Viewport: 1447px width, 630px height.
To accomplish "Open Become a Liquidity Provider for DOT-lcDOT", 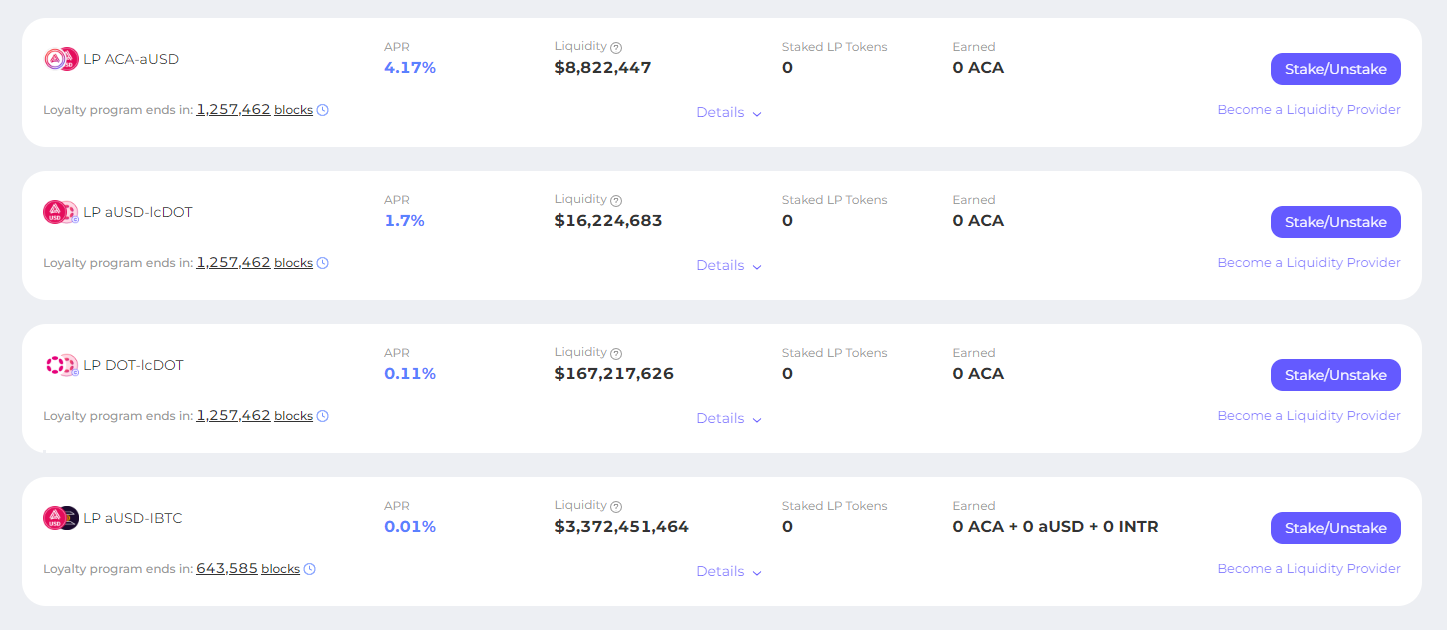I will [1309, 416].
